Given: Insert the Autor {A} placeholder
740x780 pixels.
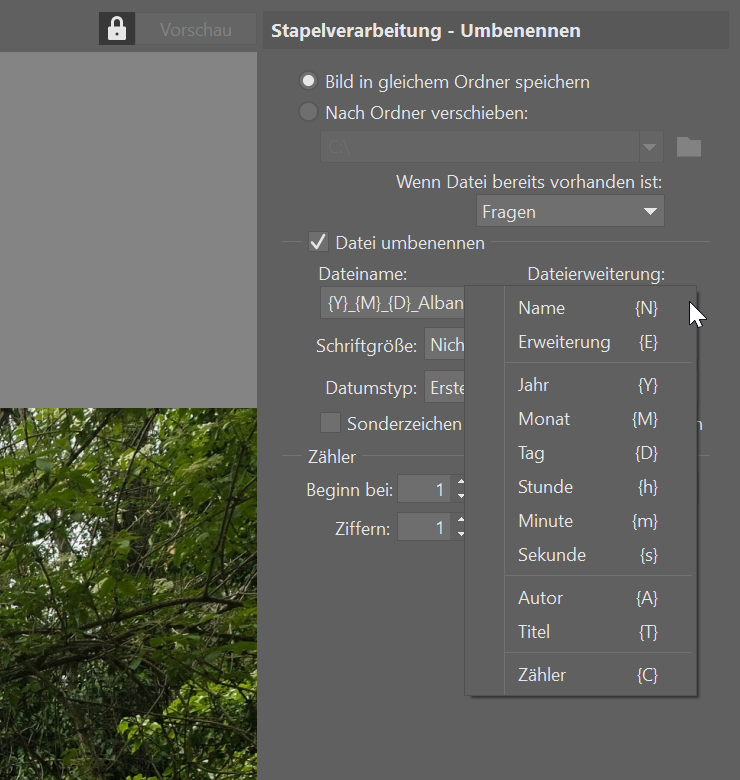Looking at the screenshot, I should tap(587, 598).
